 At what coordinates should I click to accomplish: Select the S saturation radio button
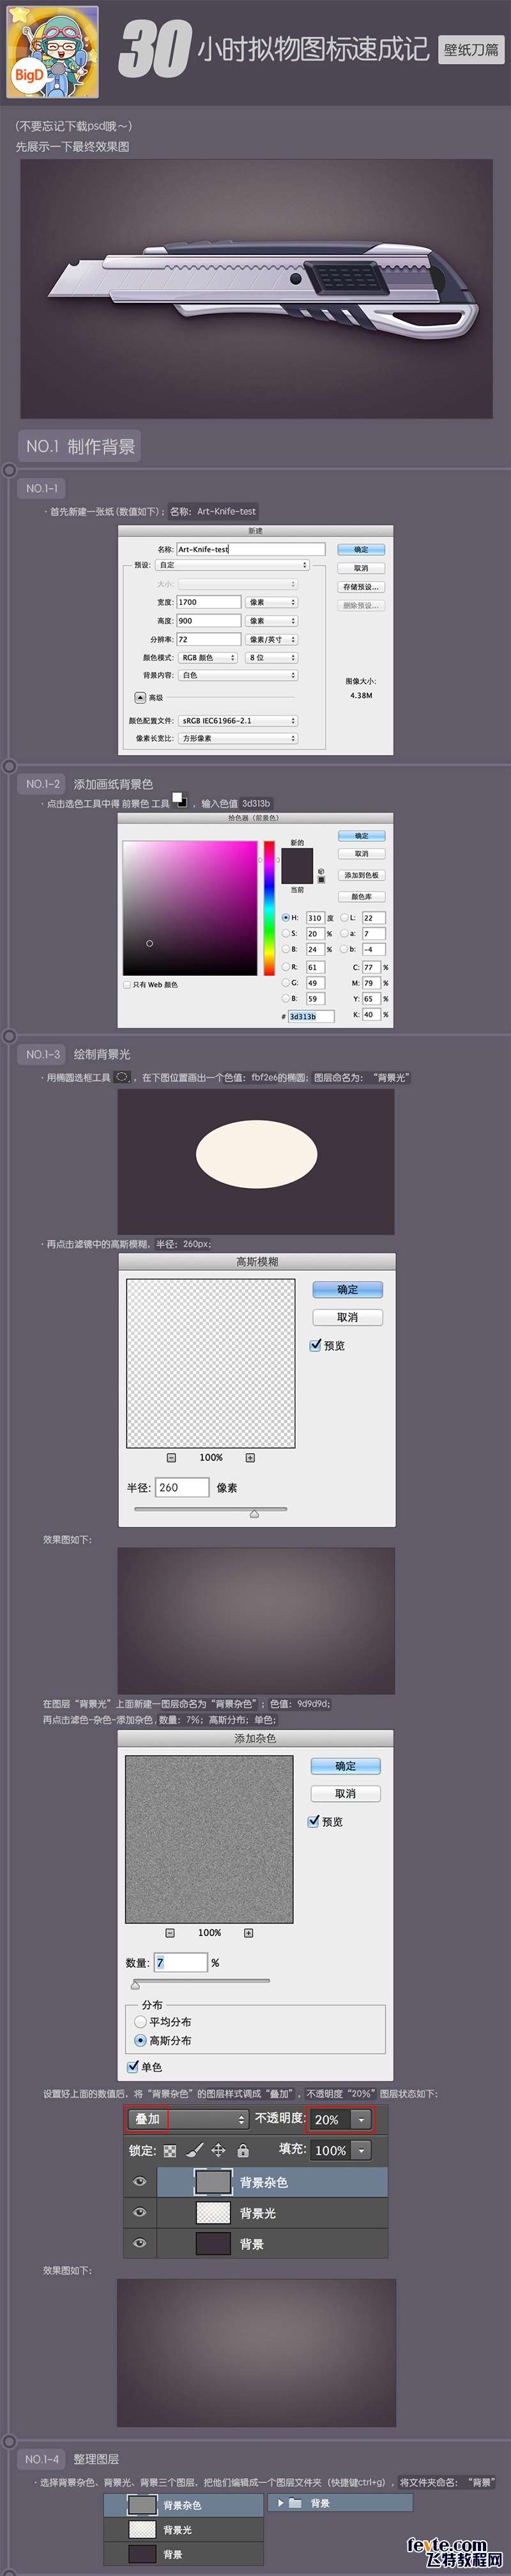pos(286,933)
